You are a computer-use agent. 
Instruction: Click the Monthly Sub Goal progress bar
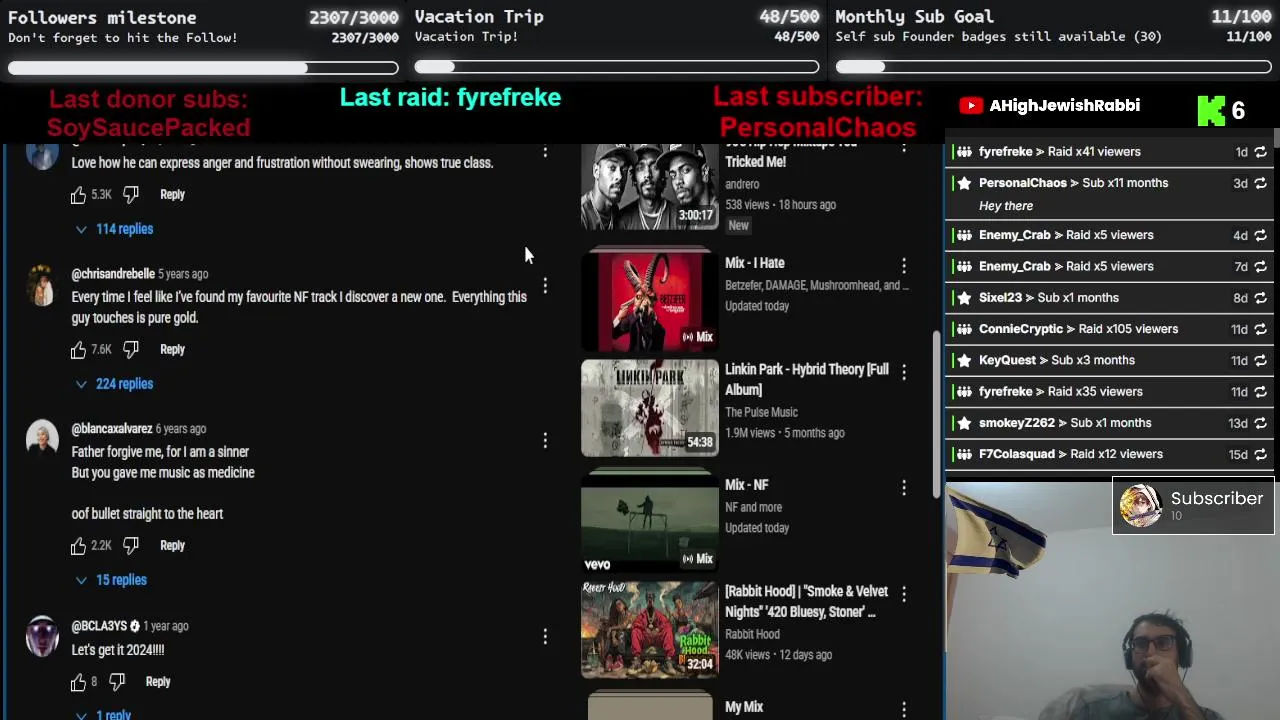coord(1053,67)
